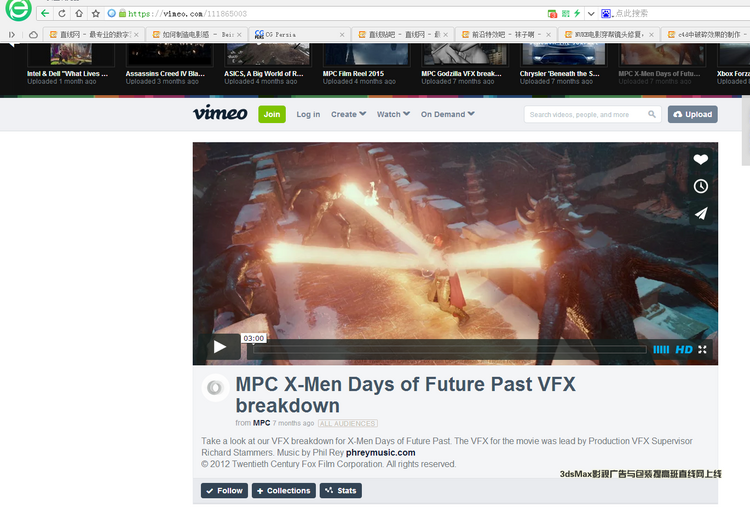Click the green padlock security icon
This screenshot has height=507, width=750.
[x=122, y=13]
